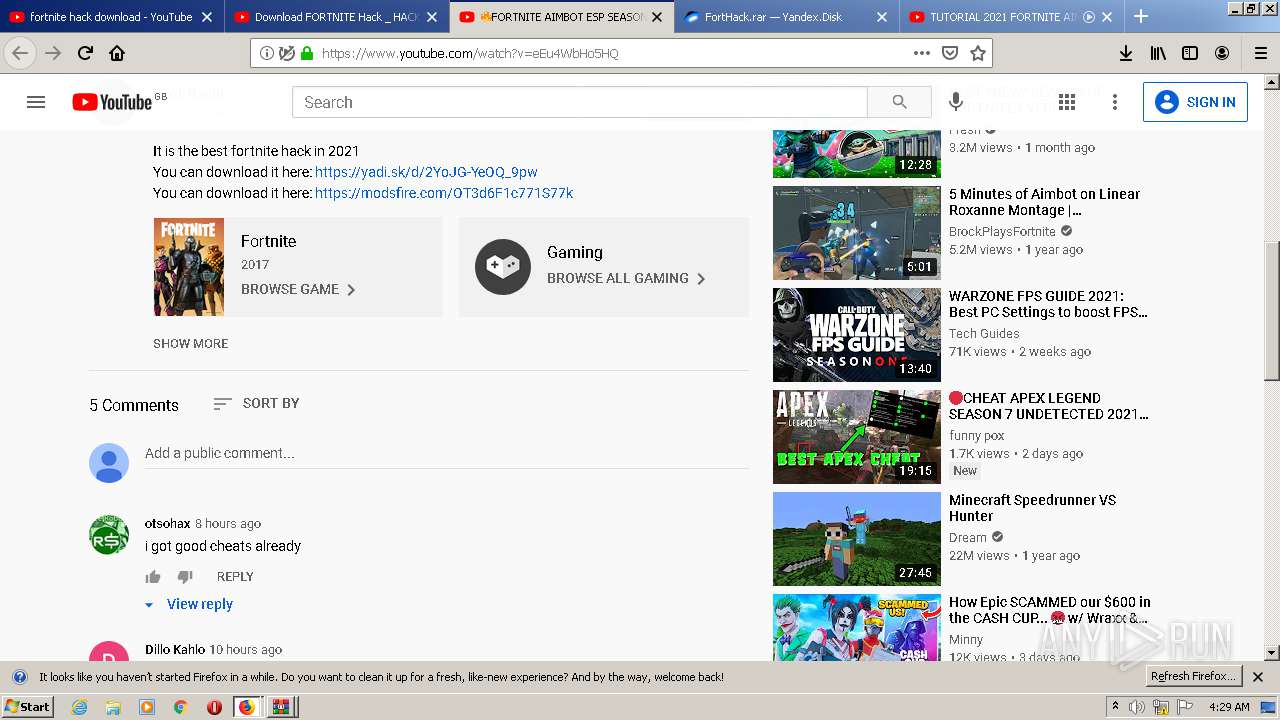
Task: Open the yadi.sk download link
Action: point(426,172)
